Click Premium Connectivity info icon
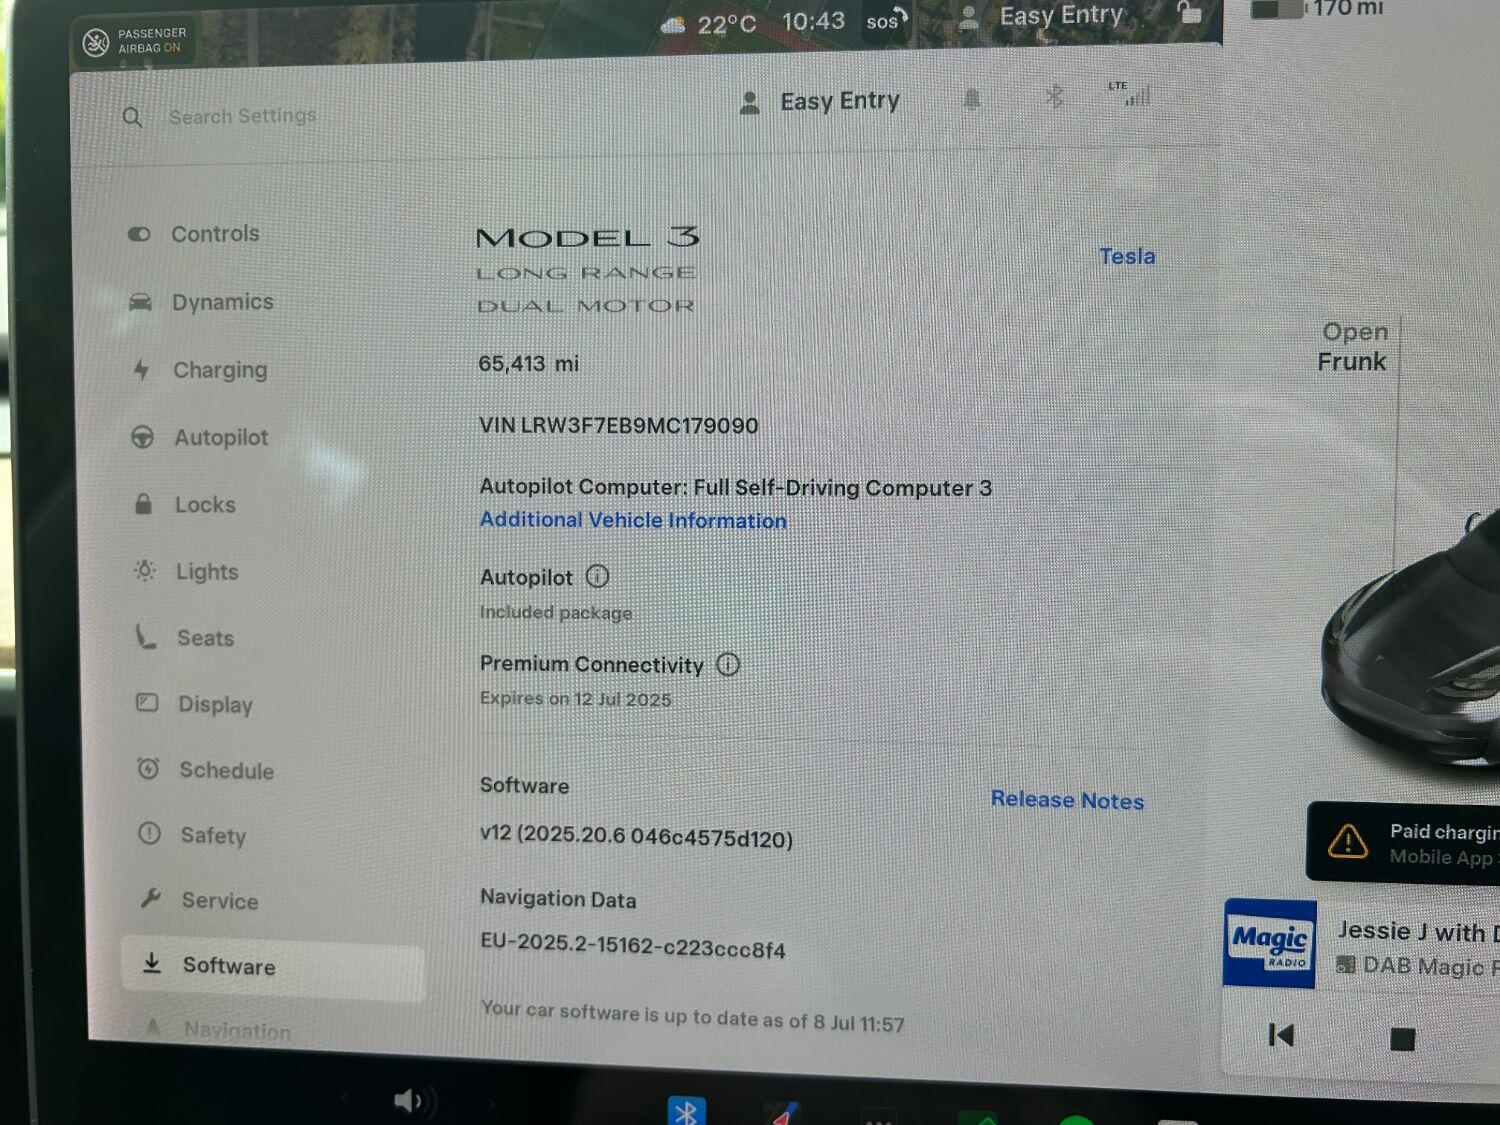 728,664
